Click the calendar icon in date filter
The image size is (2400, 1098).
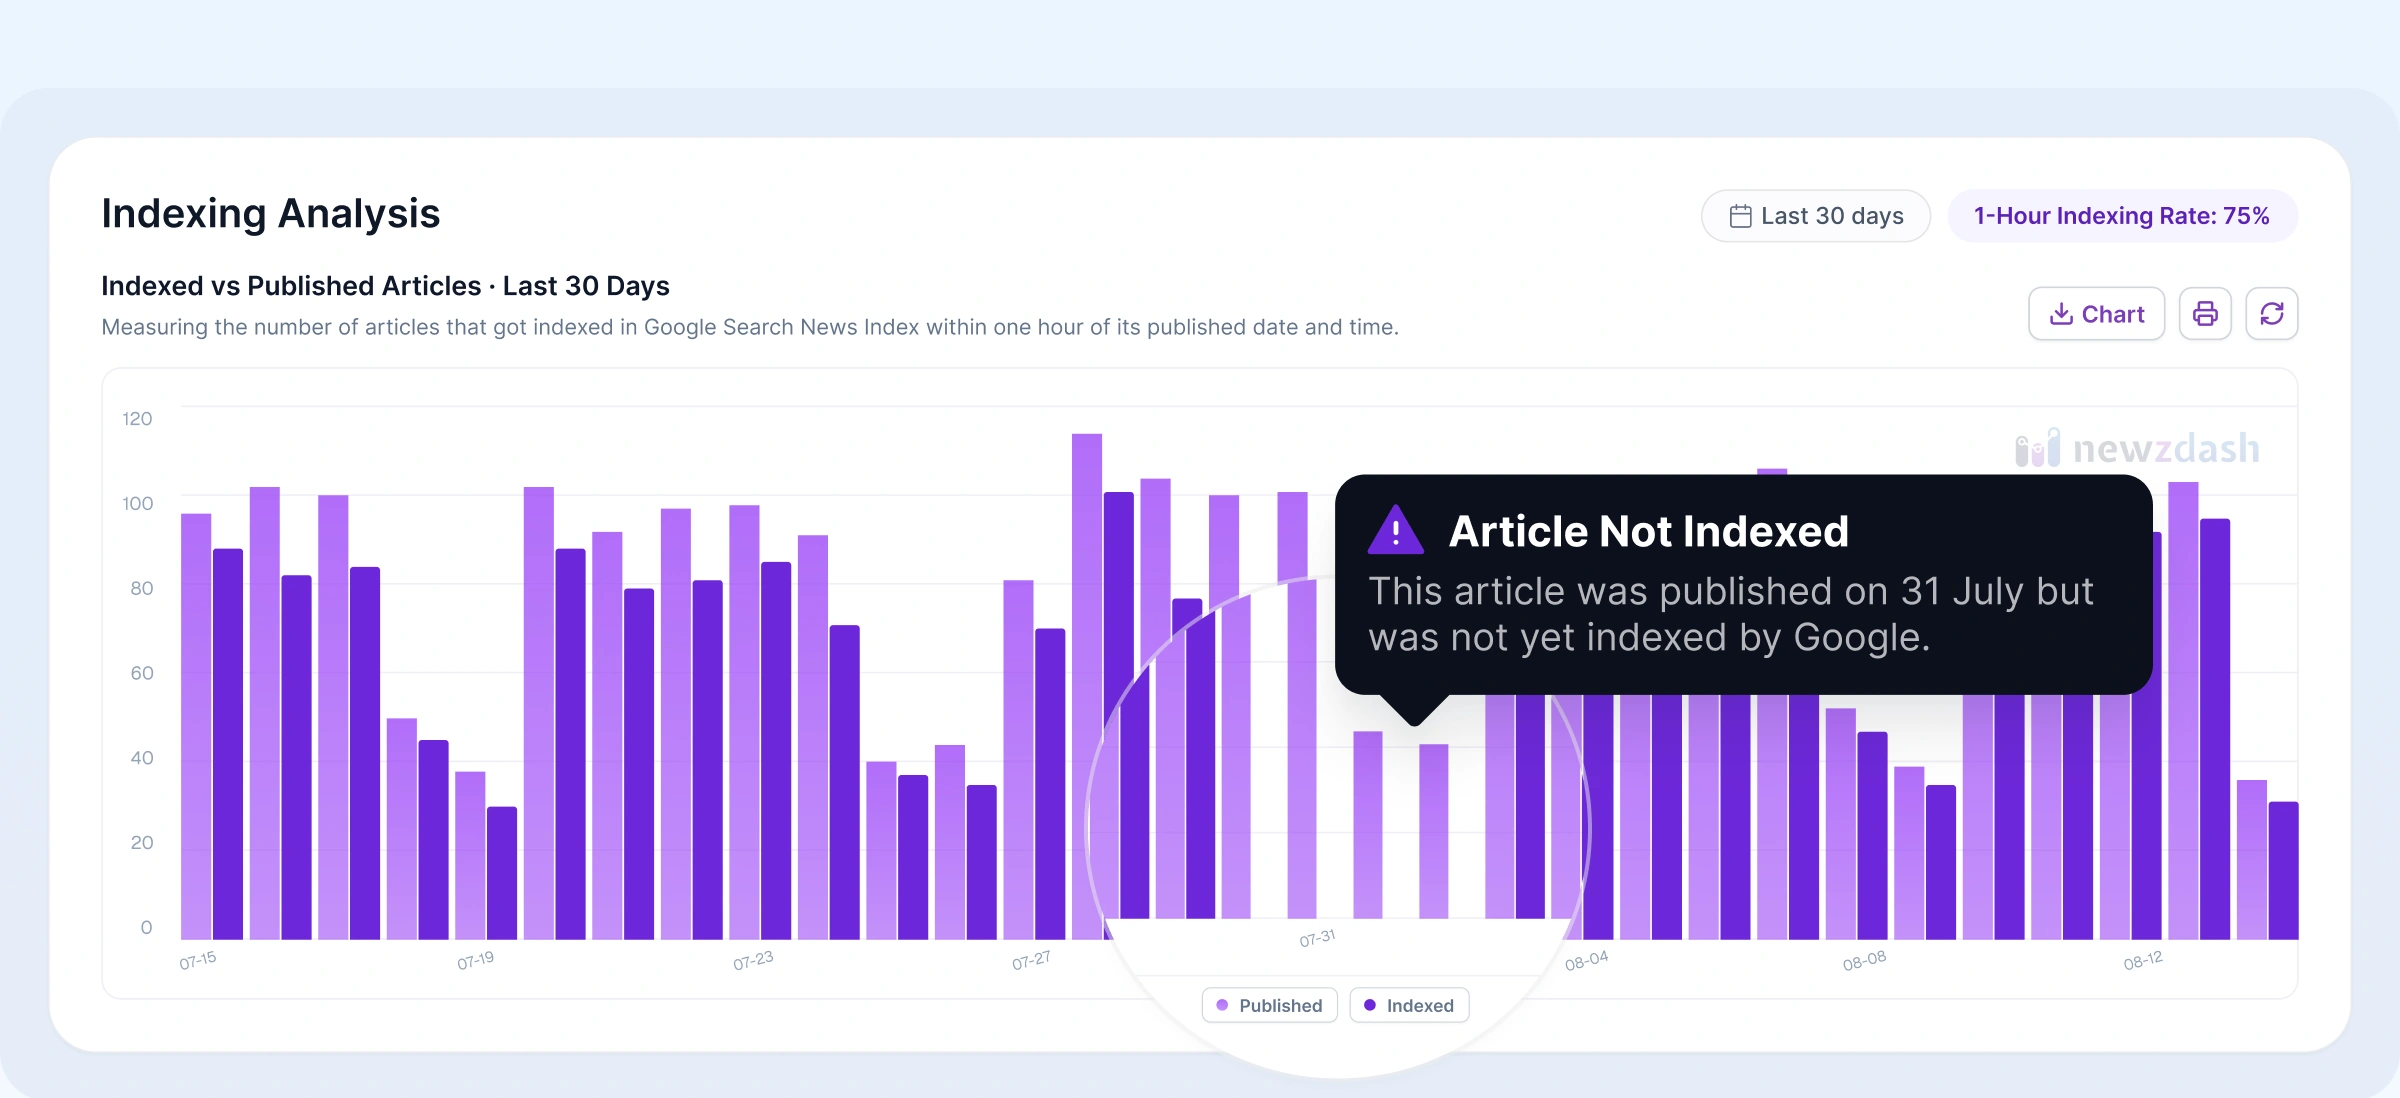(1740, 216)
